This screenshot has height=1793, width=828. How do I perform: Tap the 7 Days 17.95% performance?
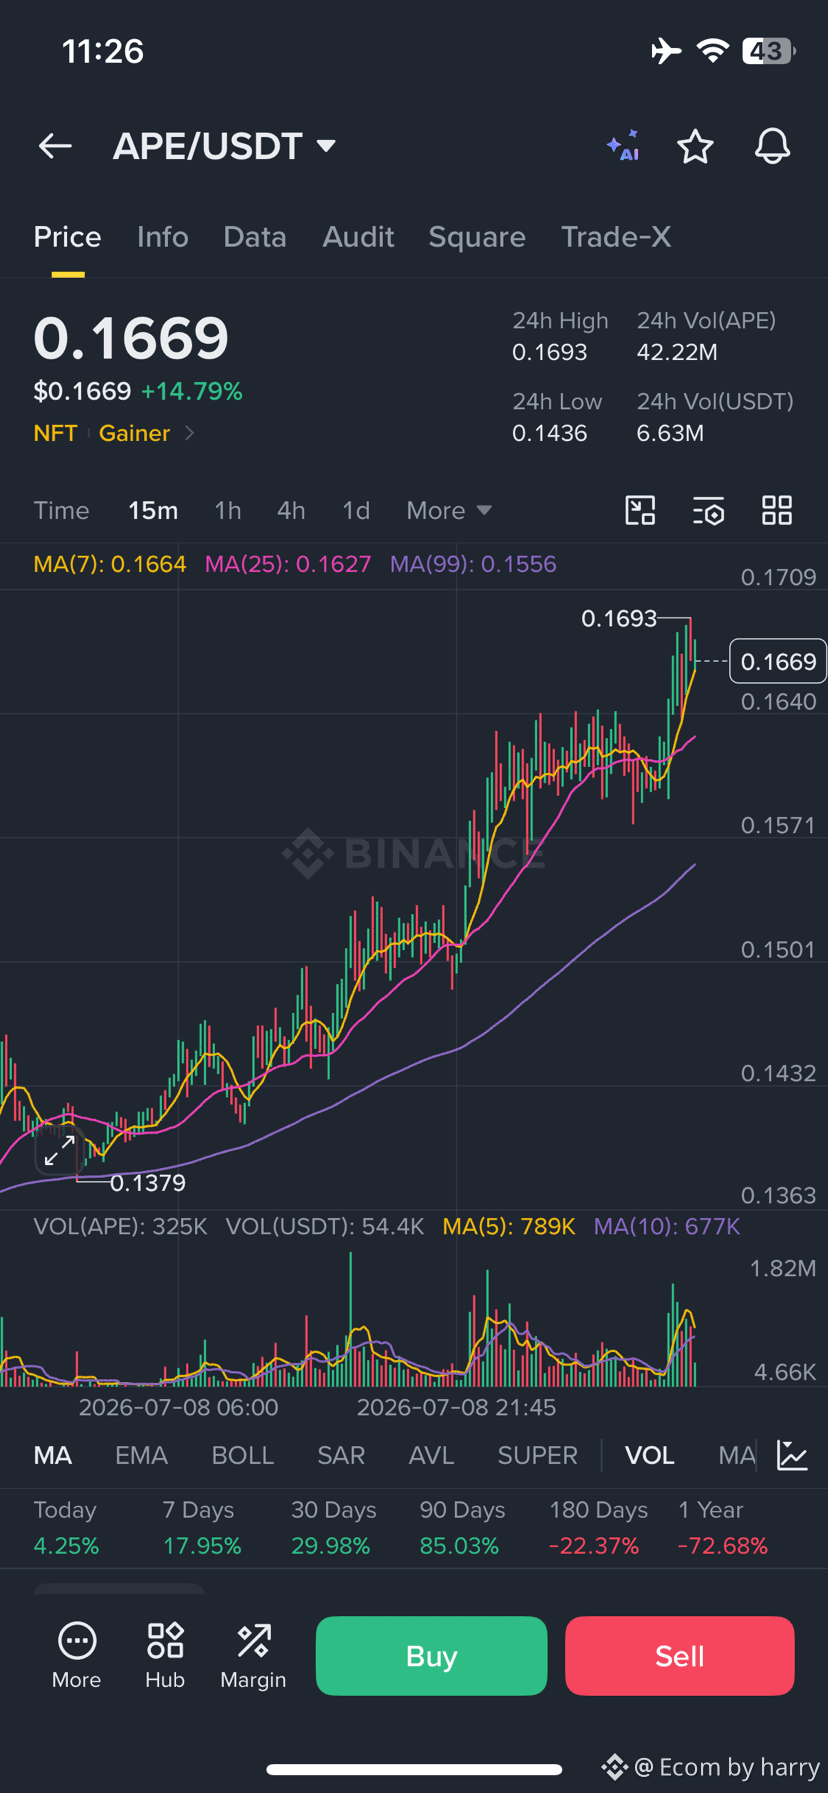[202, 1528]
